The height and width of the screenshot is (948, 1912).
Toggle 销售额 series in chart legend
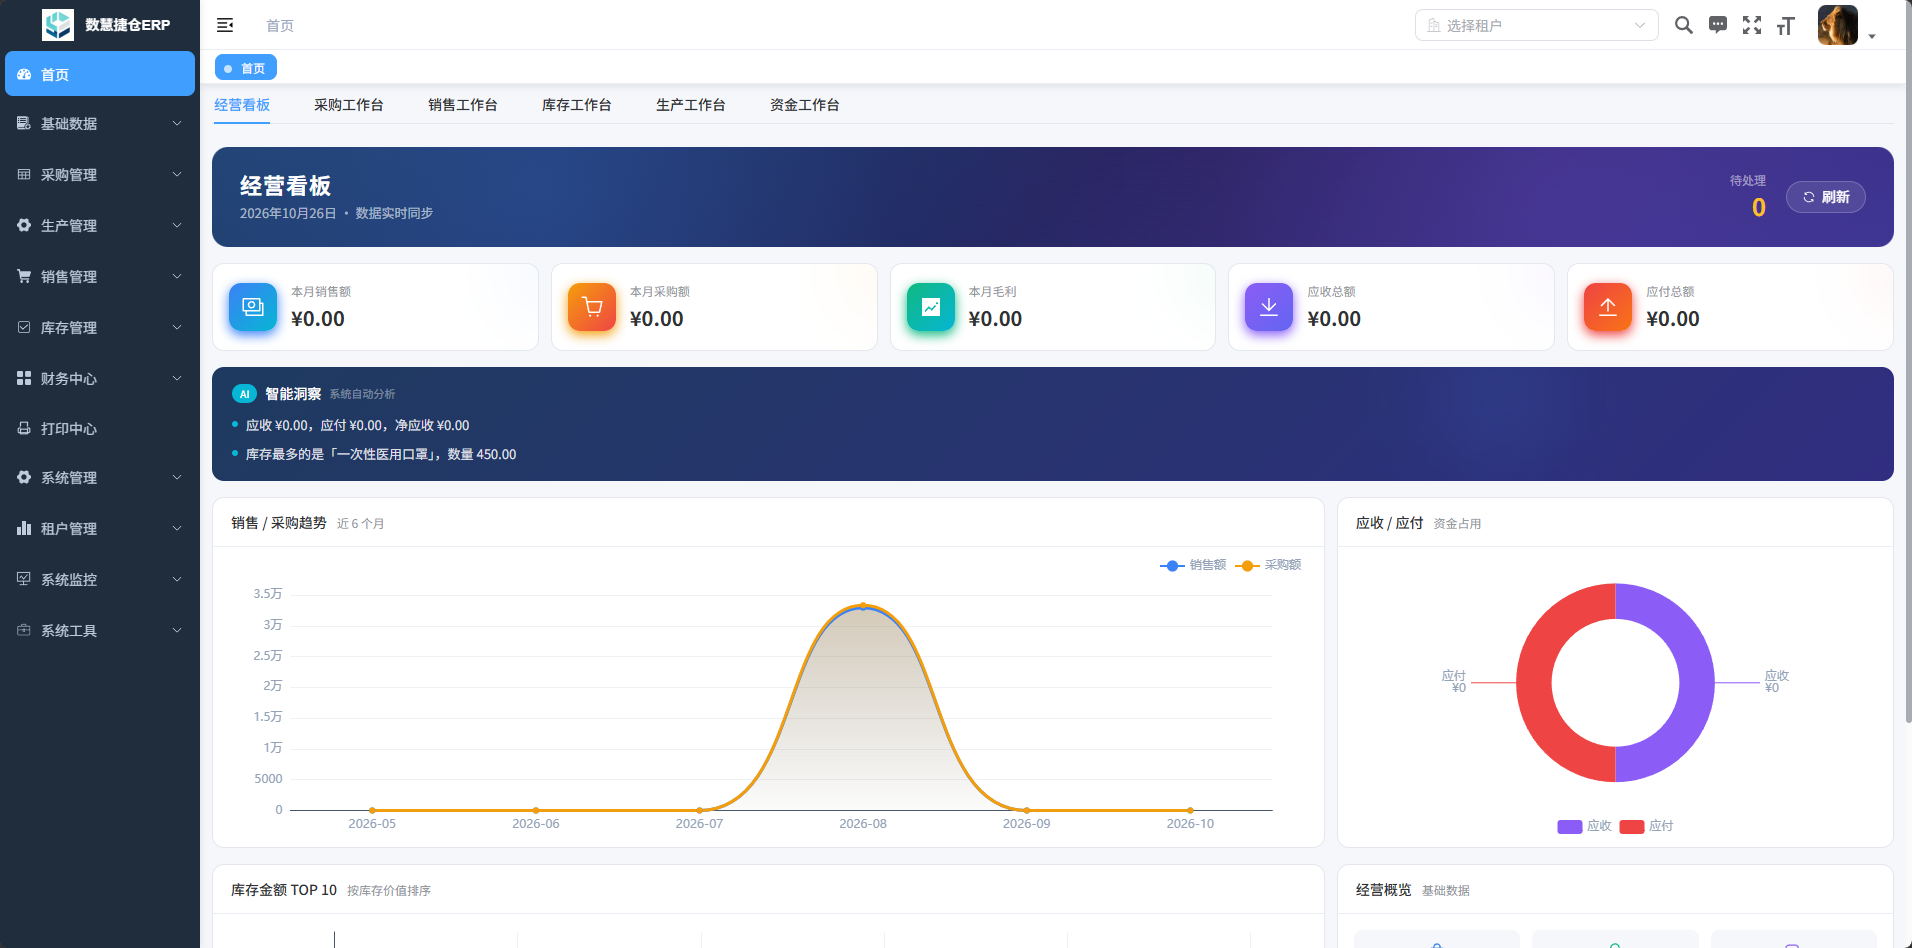tap(1193, 565)
